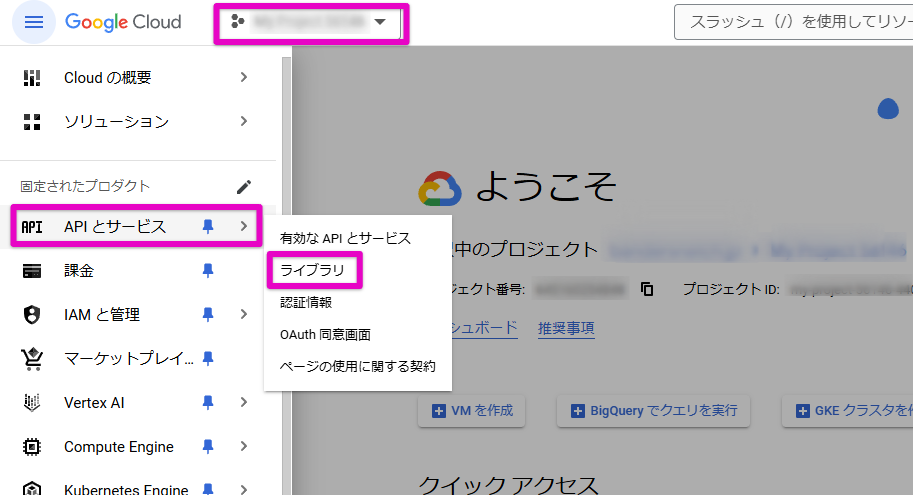Open the ダッシュボード link
This screenshot has height=495, width=913.
(484, 328)
